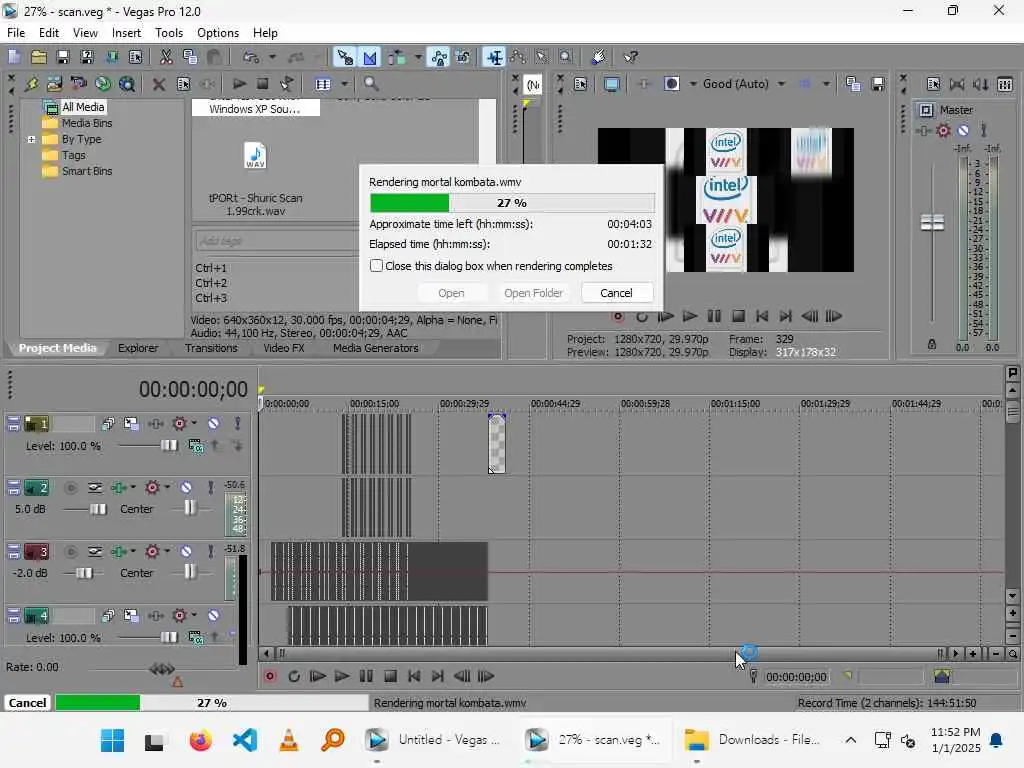Open VLC media player from the taskbar
This screenshot has width=1024, height=768.
click(x=289, y=740)
